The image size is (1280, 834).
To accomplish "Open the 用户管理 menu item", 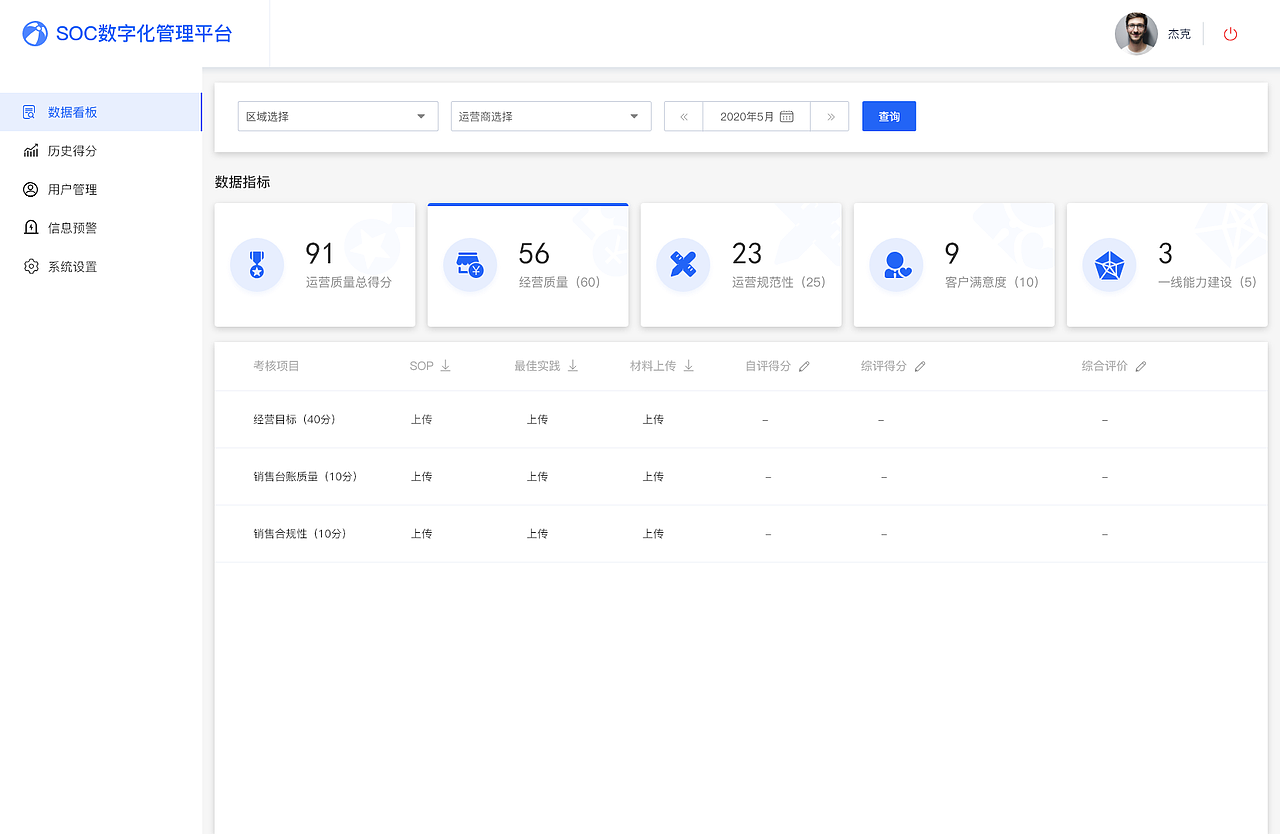I will click(100, 189).
